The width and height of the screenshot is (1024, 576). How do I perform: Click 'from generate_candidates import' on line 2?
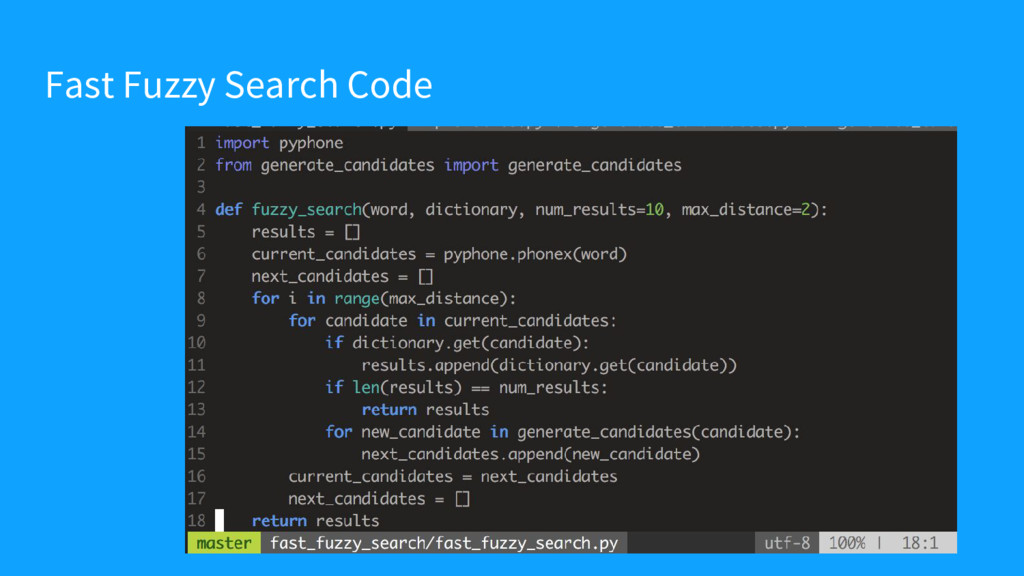coord(357,165)
